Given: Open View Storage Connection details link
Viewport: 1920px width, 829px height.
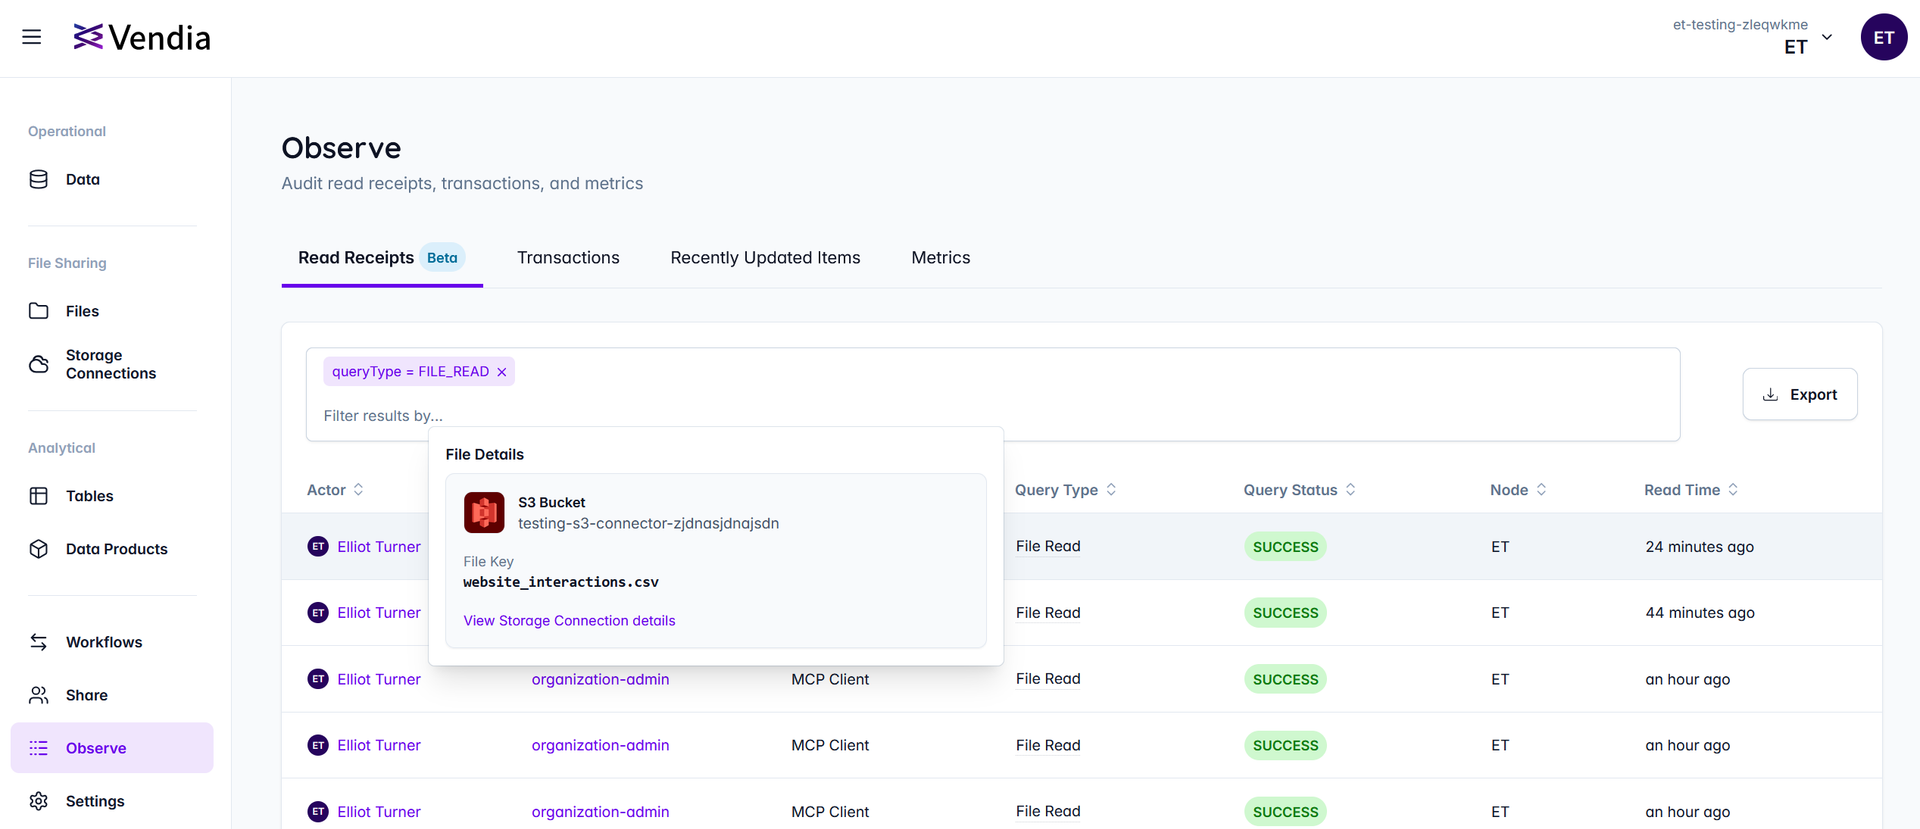Looking at the screenshot, I should coord(569,621).
